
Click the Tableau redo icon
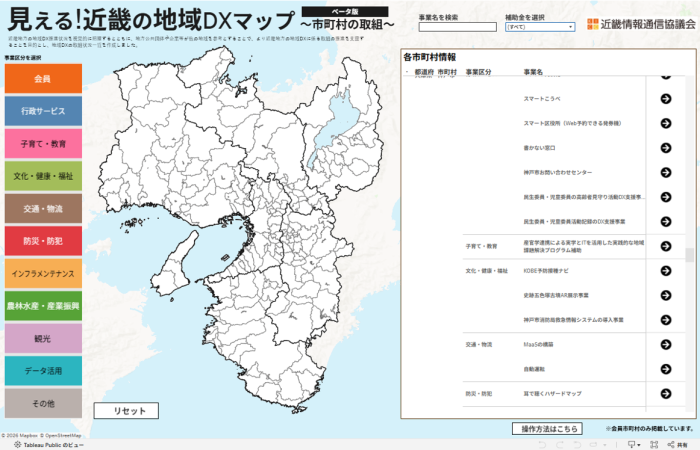coord(560,445)
